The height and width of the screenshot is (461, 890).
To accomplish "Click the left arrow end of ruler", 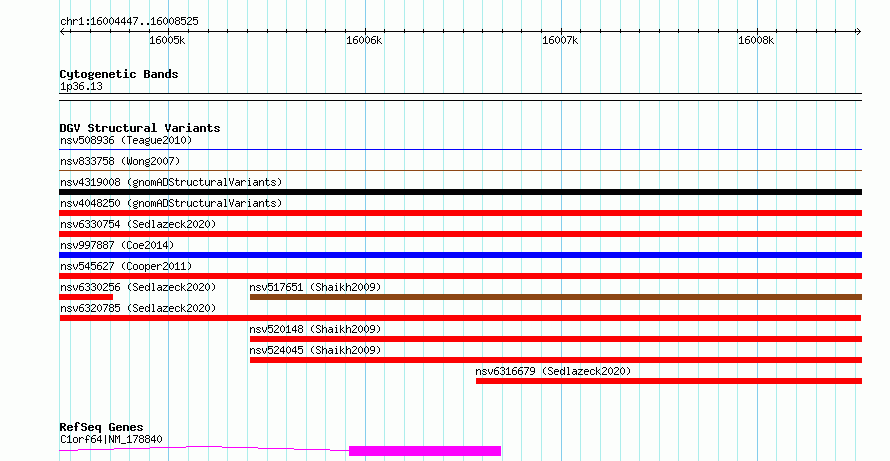I will (x=62, y=32).
